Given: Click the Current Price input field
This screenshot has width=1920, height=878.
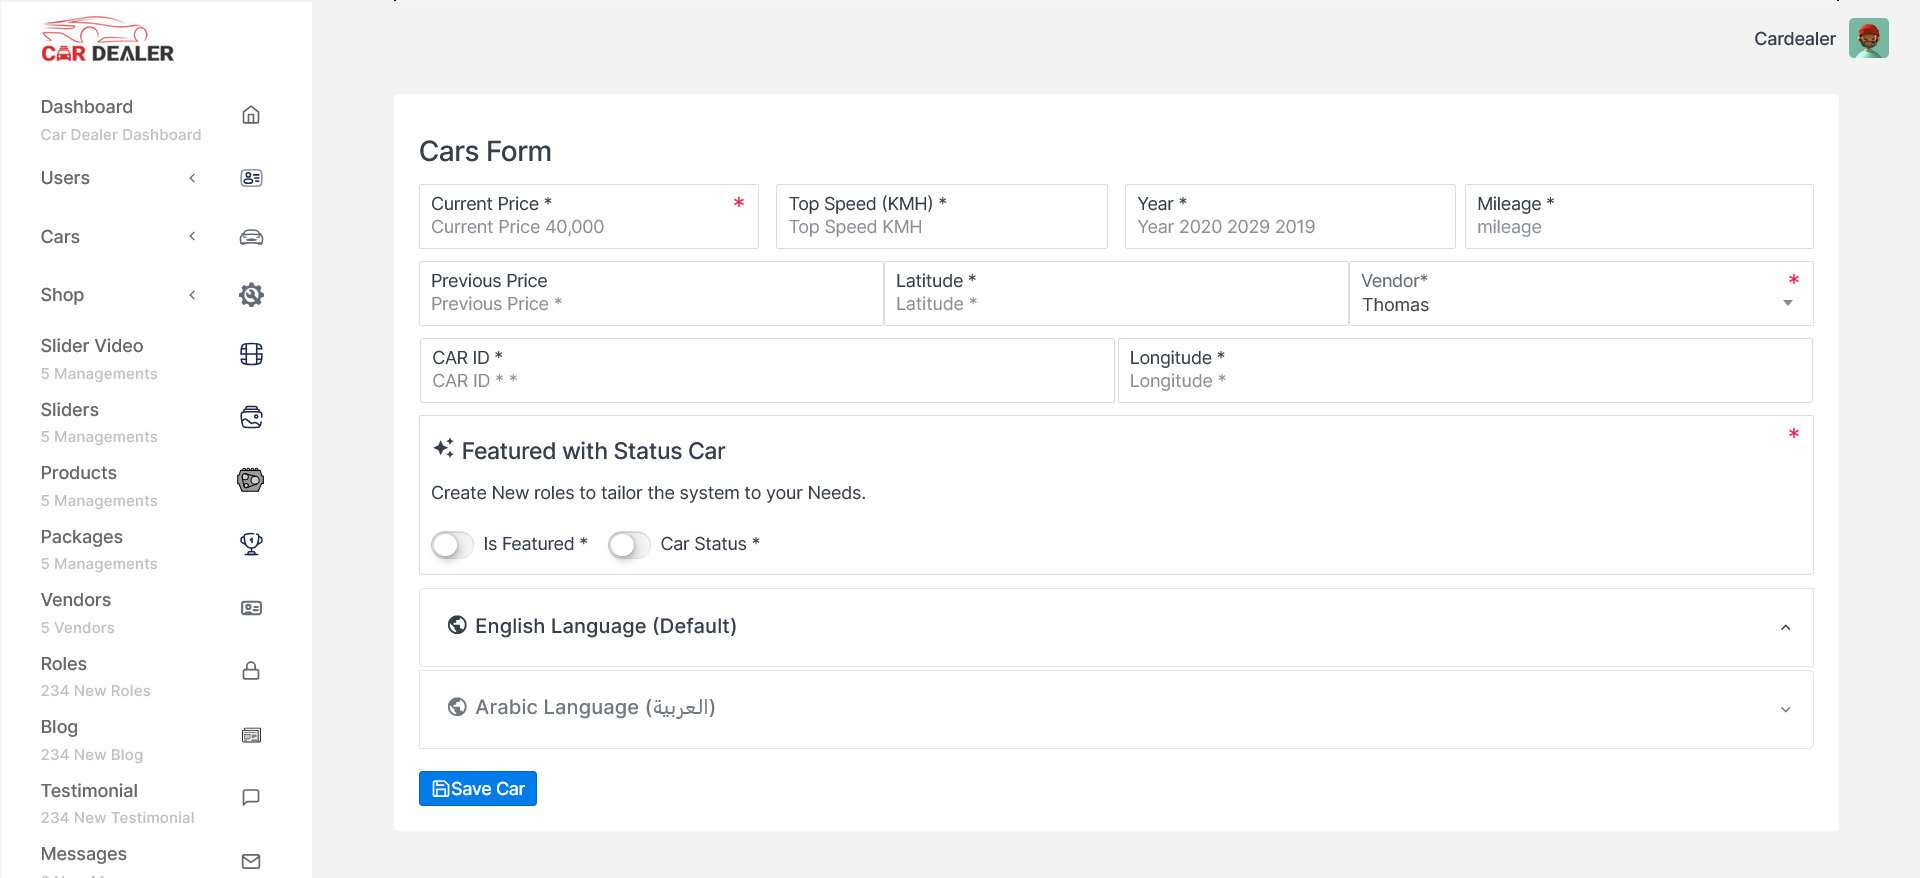Looking at the screenshot, I should pos(580,227).
